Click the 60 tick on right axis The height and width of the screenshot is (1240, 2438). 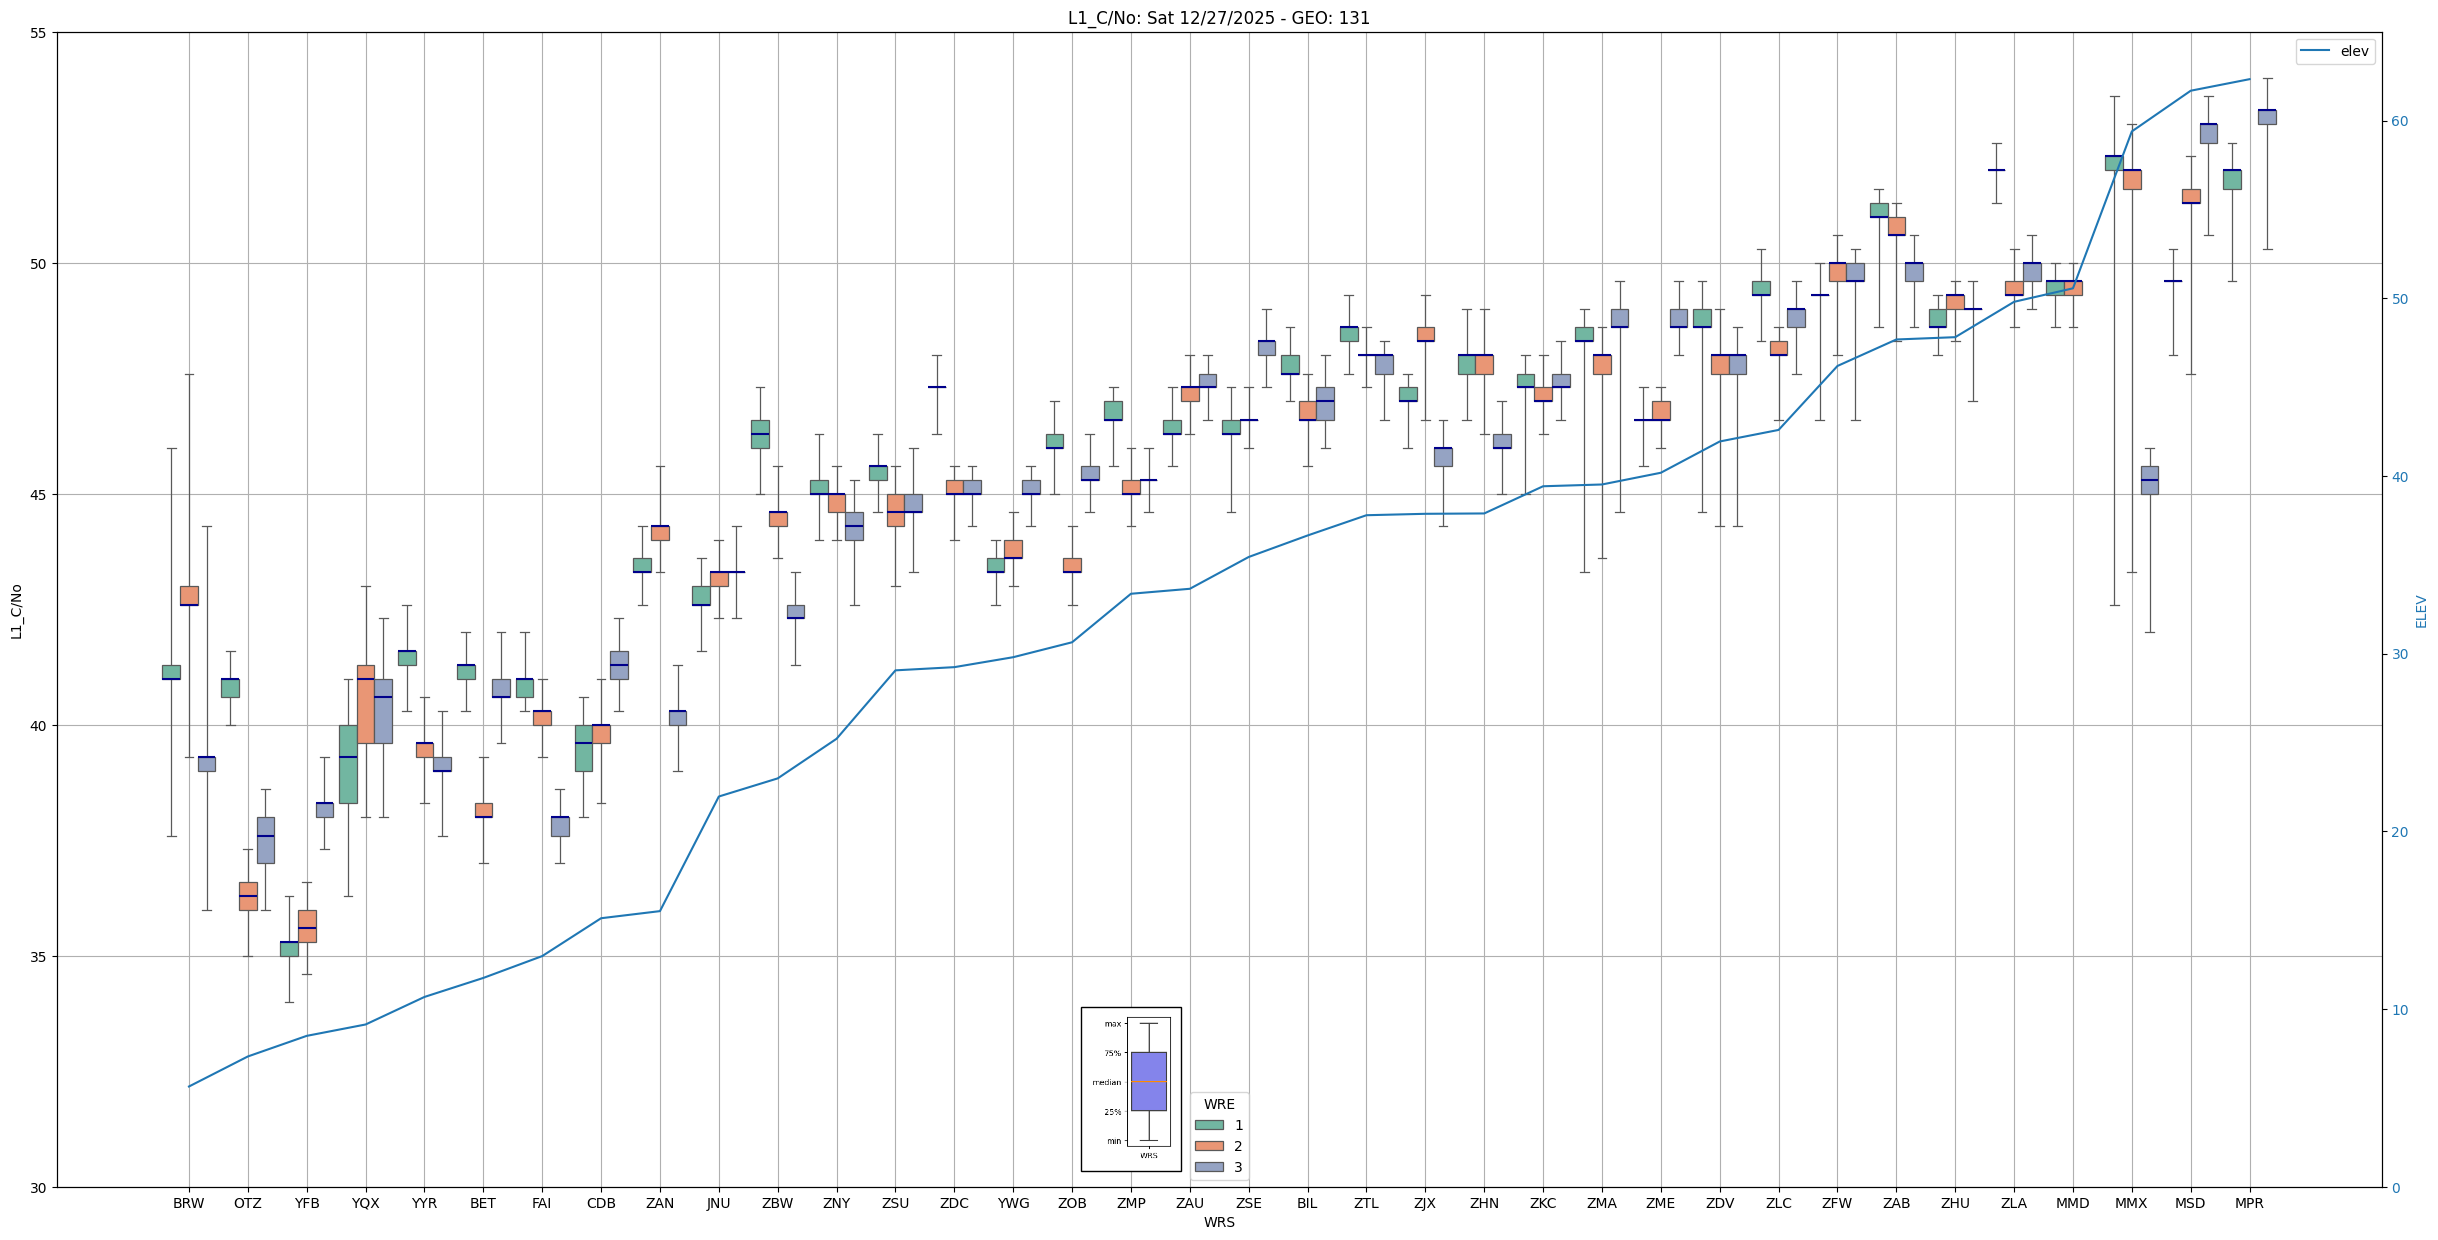pyautogui.click(x=2399, y=122)
